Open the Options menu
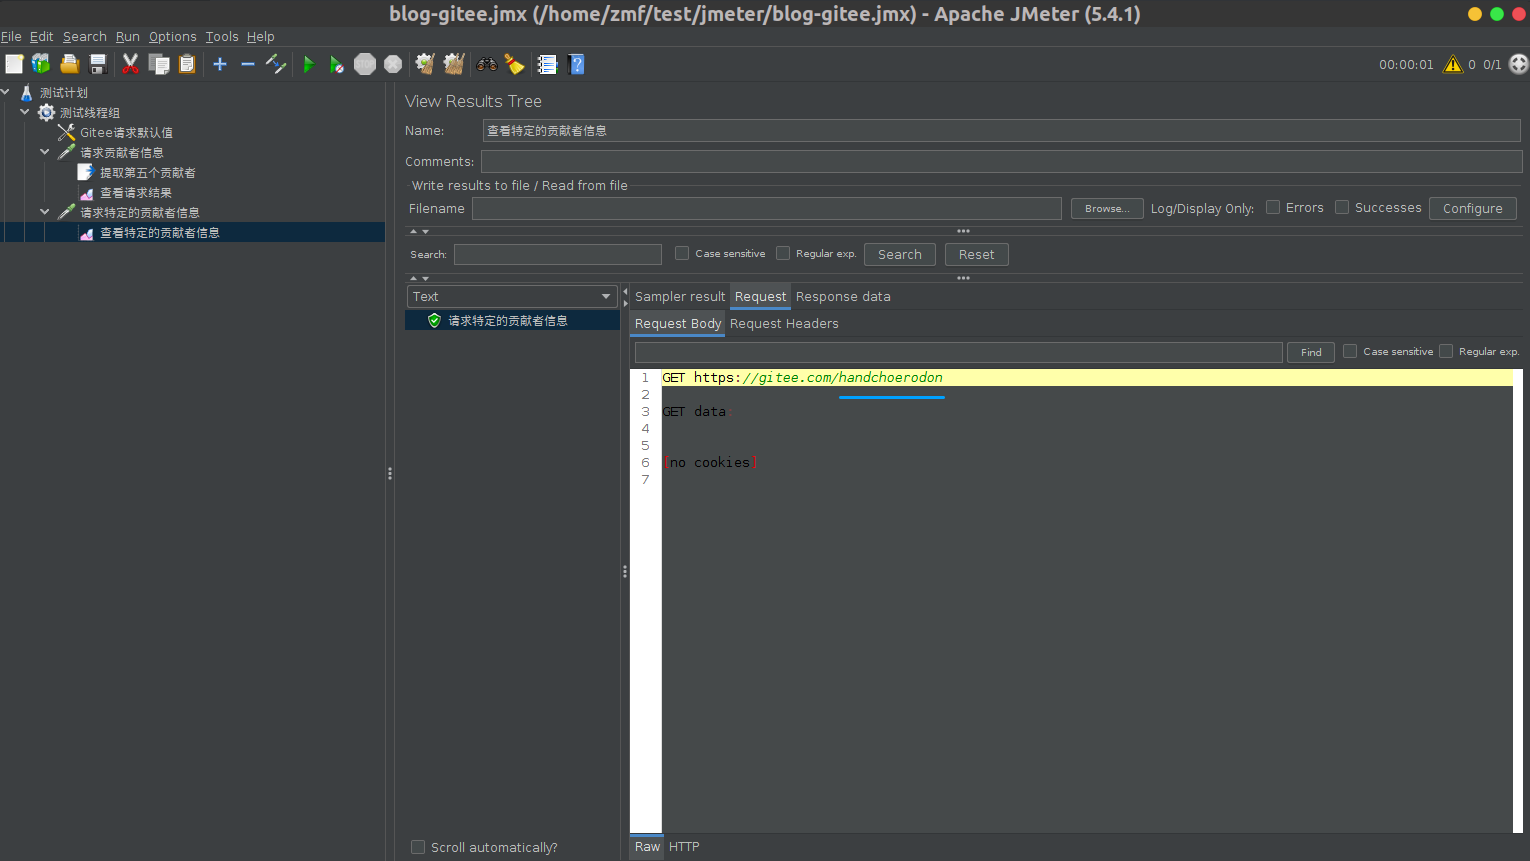The height and width of the screenshot is (861, 1530). tap(173, 36)
